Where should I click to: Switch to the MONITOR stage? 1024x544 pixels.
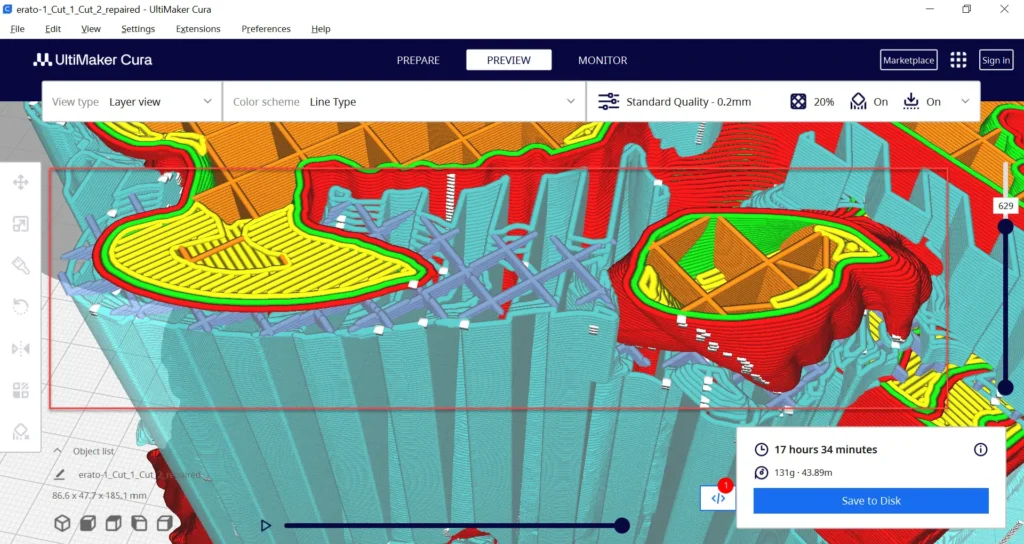pyautogui.click(x=602, y=60)
